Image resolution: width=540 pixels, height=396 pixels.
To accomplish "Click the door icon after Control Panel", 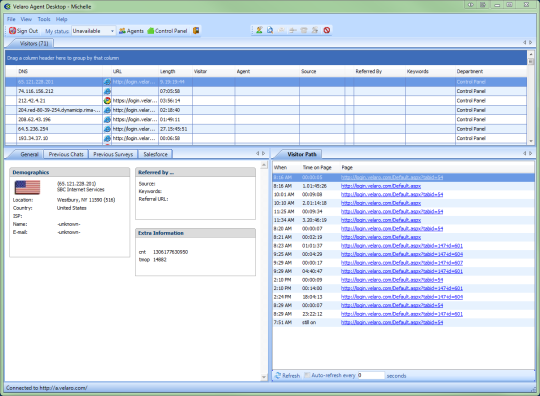I will tap(196, 31).
